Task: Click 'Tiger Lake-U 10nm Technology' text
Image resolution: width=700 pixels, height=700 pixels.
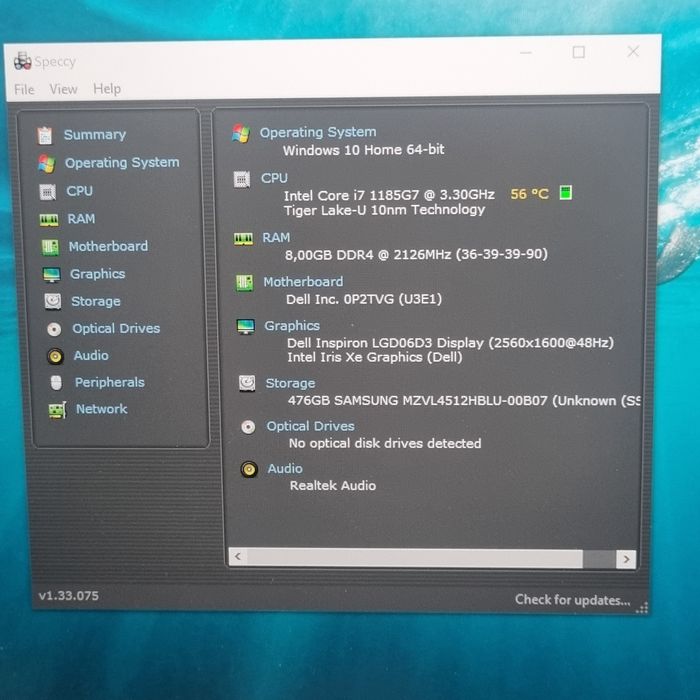Action: pos(384,210)
